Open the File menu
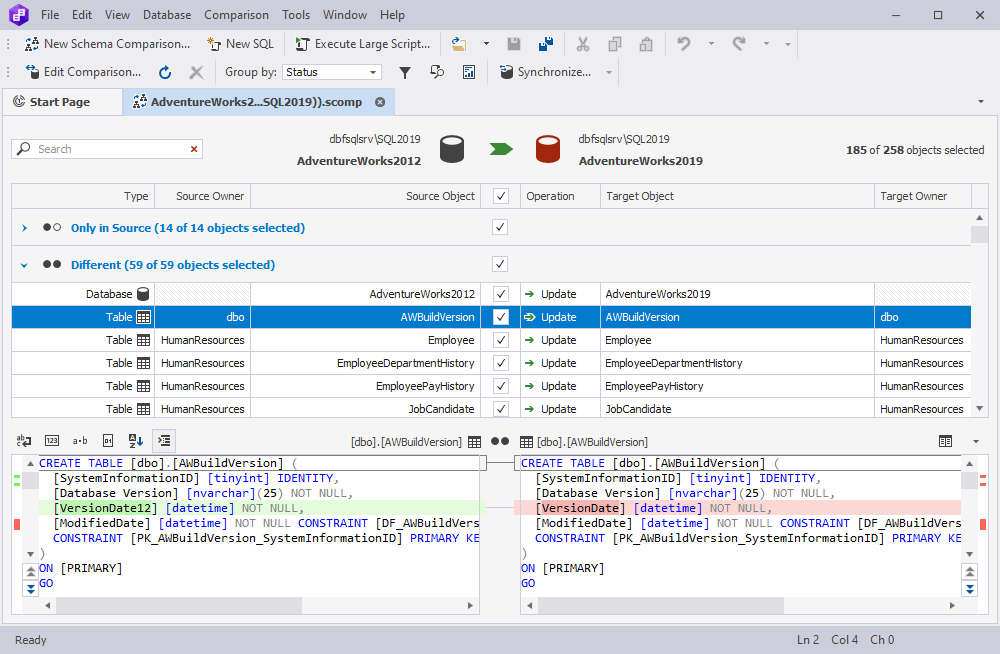 click(x=50, y=15)
